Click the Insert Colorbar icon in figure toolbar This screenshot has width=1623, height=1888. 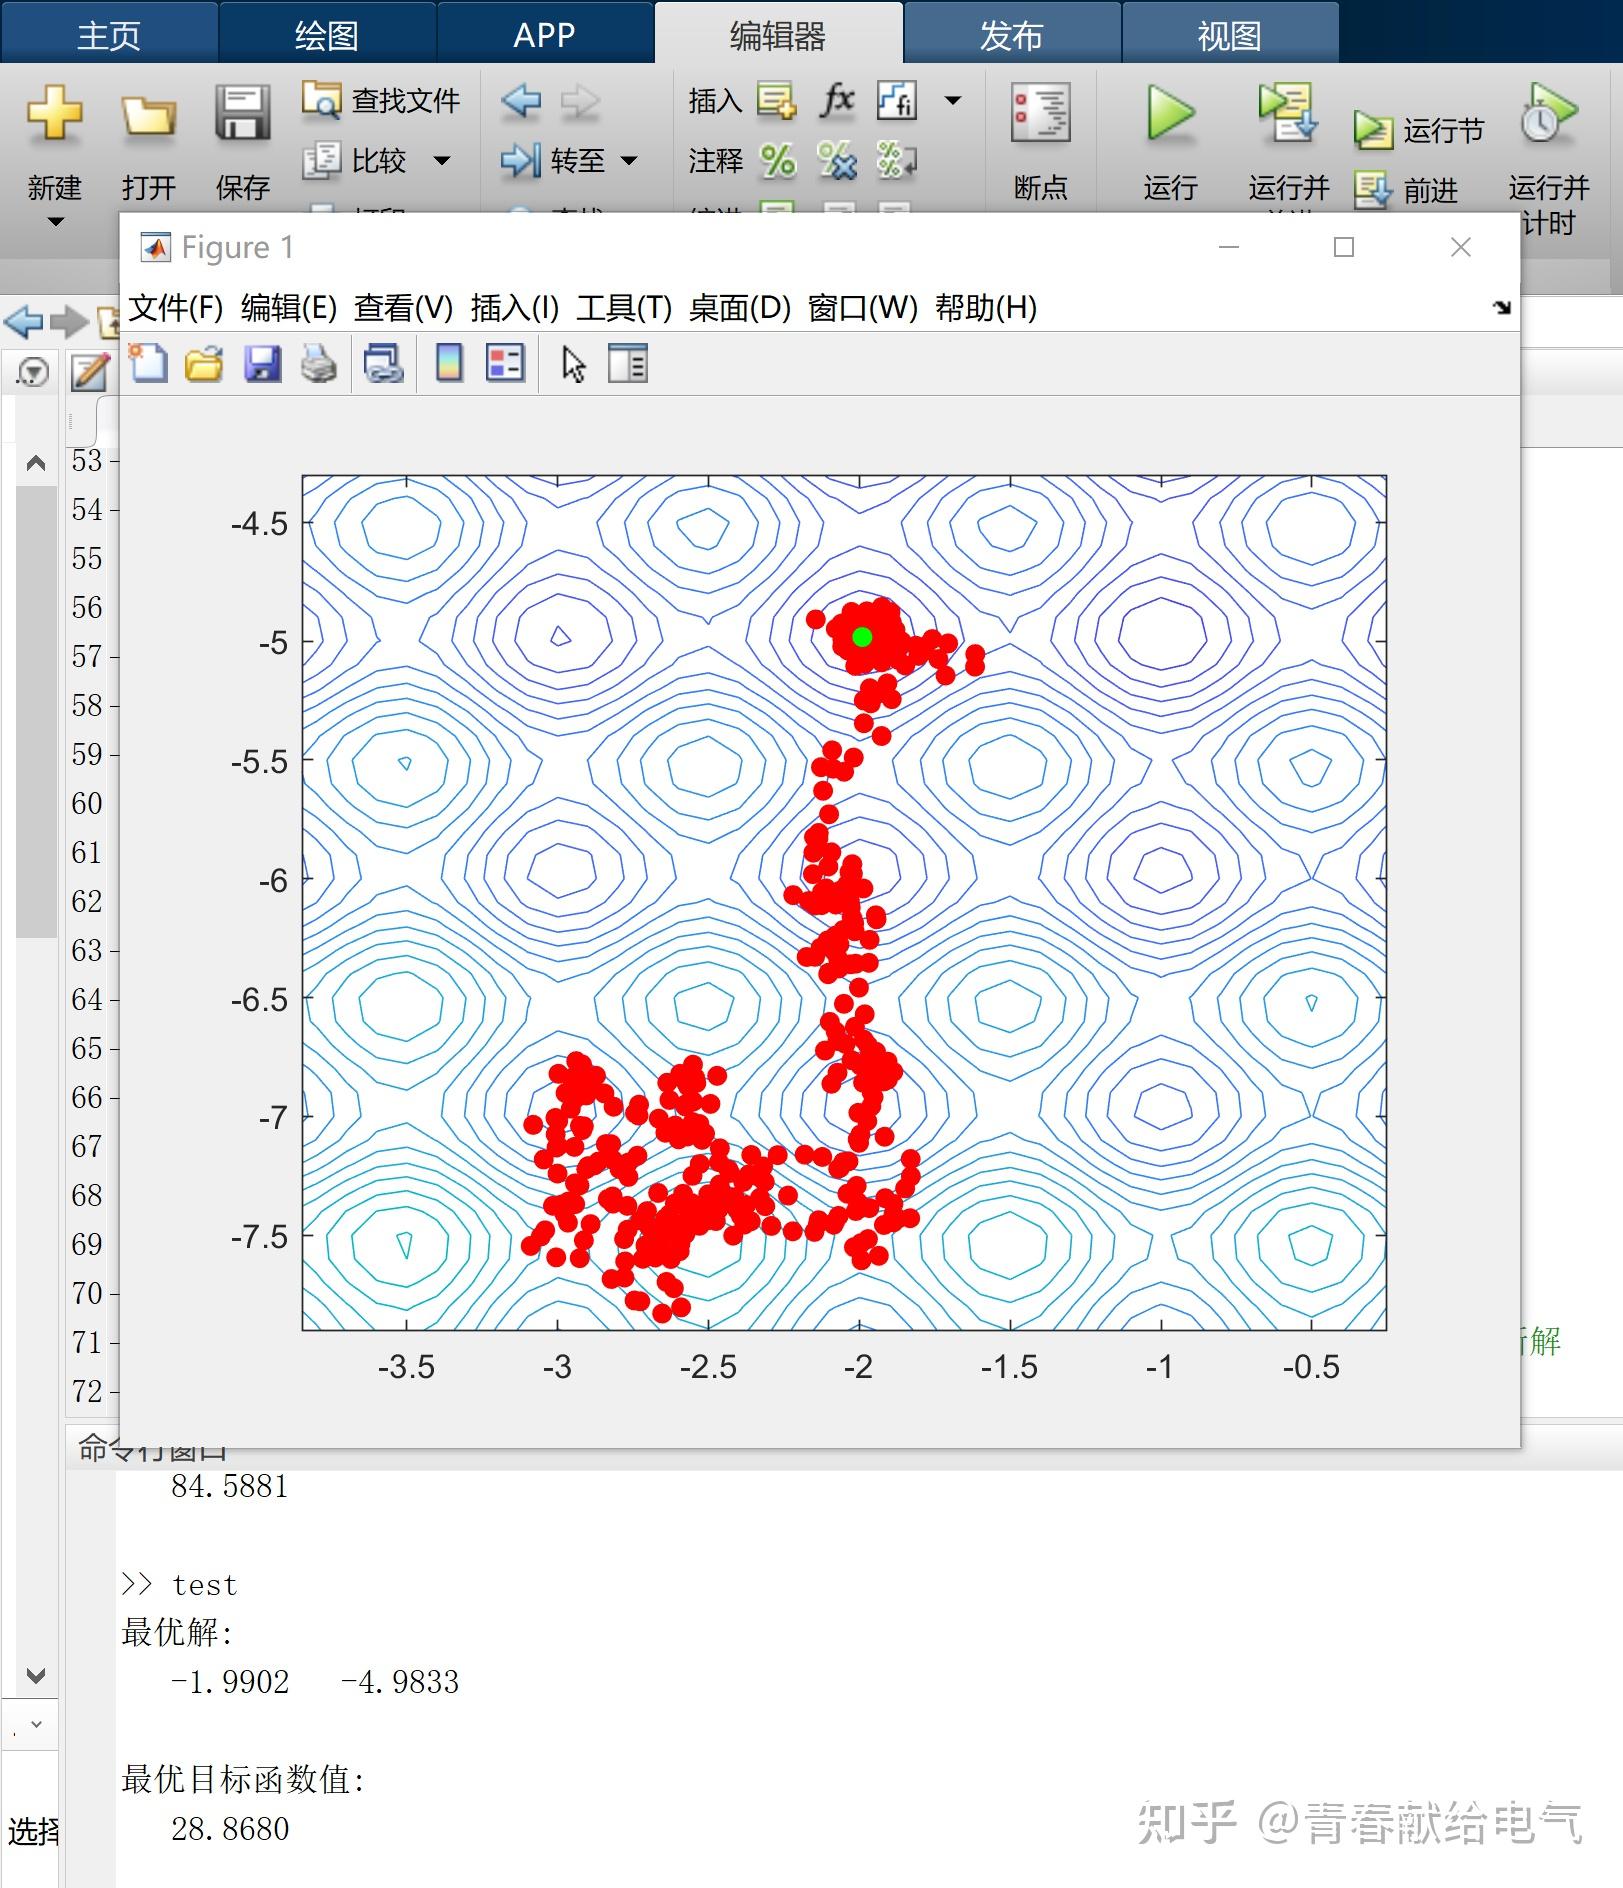[x=449, y=363]
